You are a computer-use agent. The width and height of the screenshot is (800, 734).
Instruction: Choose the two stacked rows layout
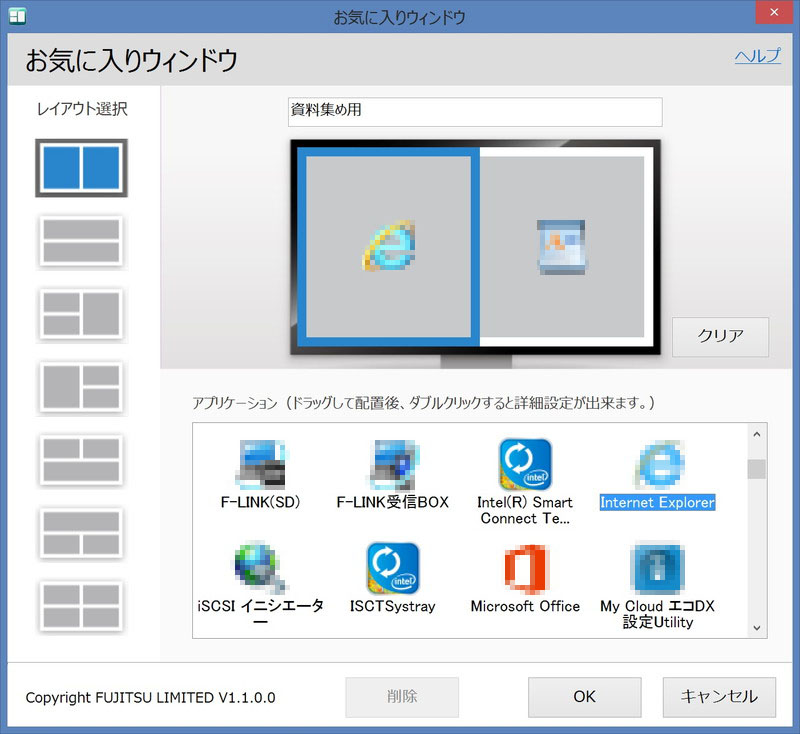click(x=81, y=241)
